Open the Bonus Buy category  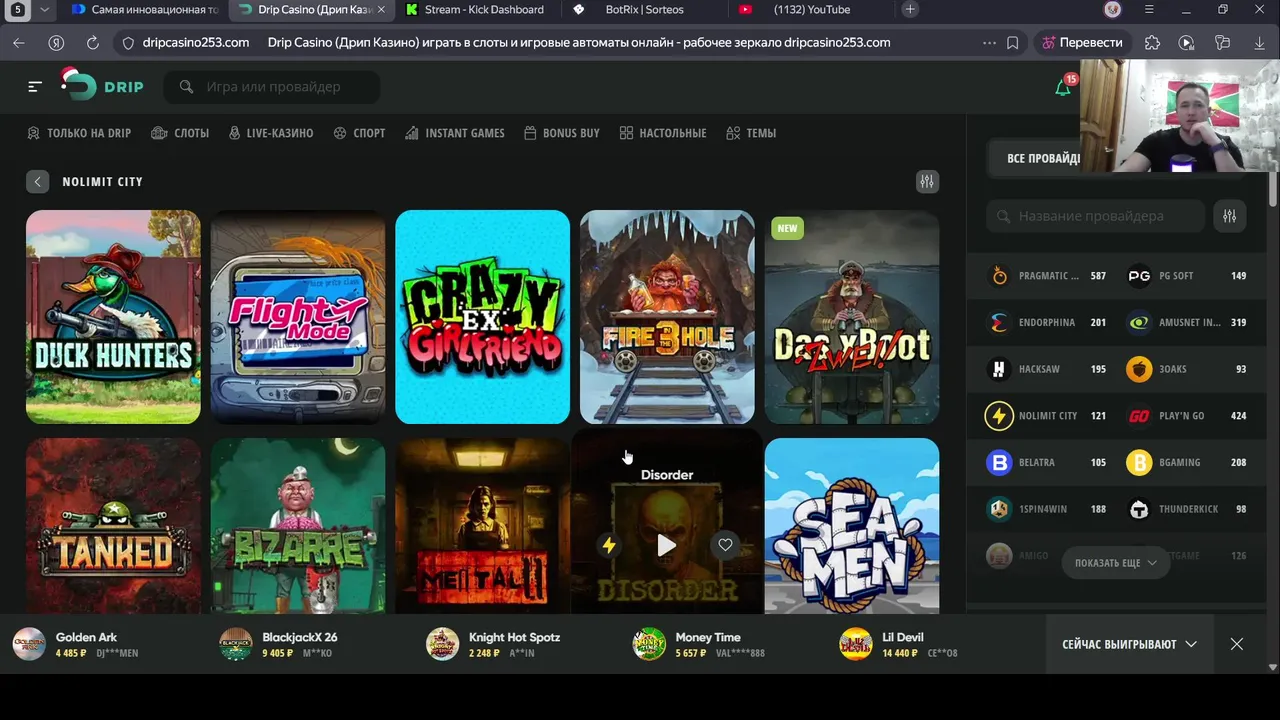pos(562,133)
